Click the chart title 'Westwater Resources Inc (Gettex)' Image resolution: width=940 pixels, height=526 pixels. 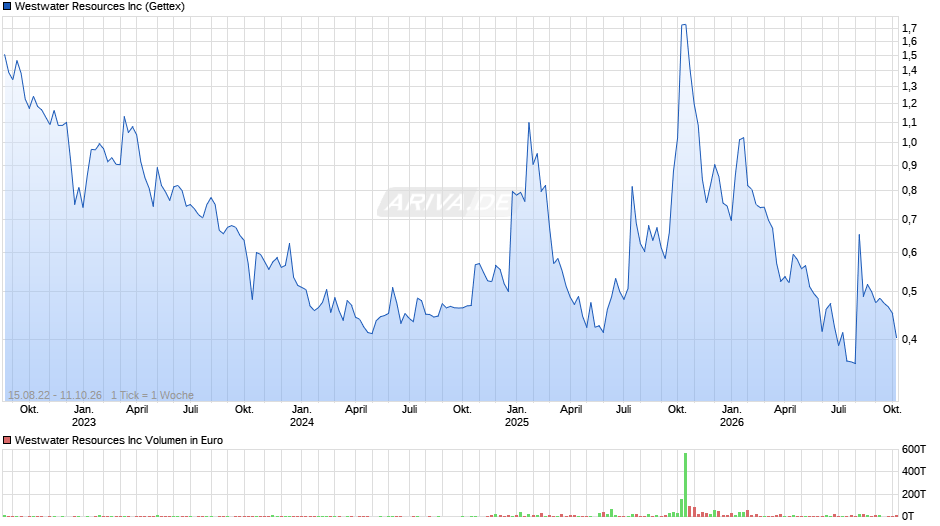pos(100,7)
